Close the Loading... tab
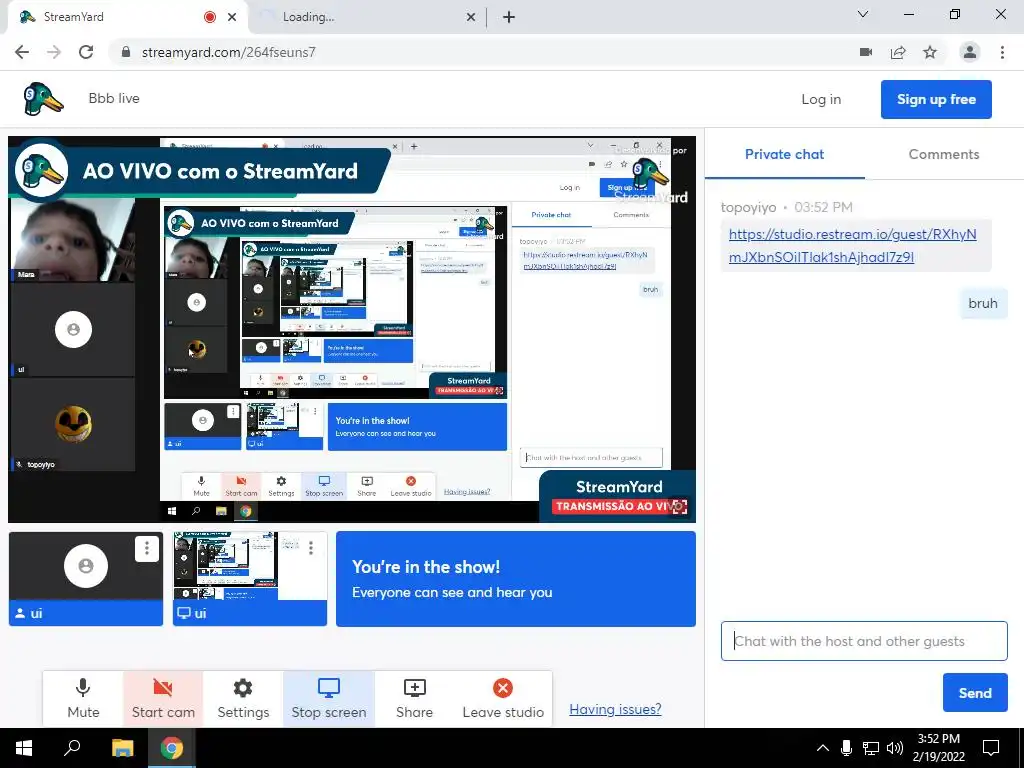 471,17
